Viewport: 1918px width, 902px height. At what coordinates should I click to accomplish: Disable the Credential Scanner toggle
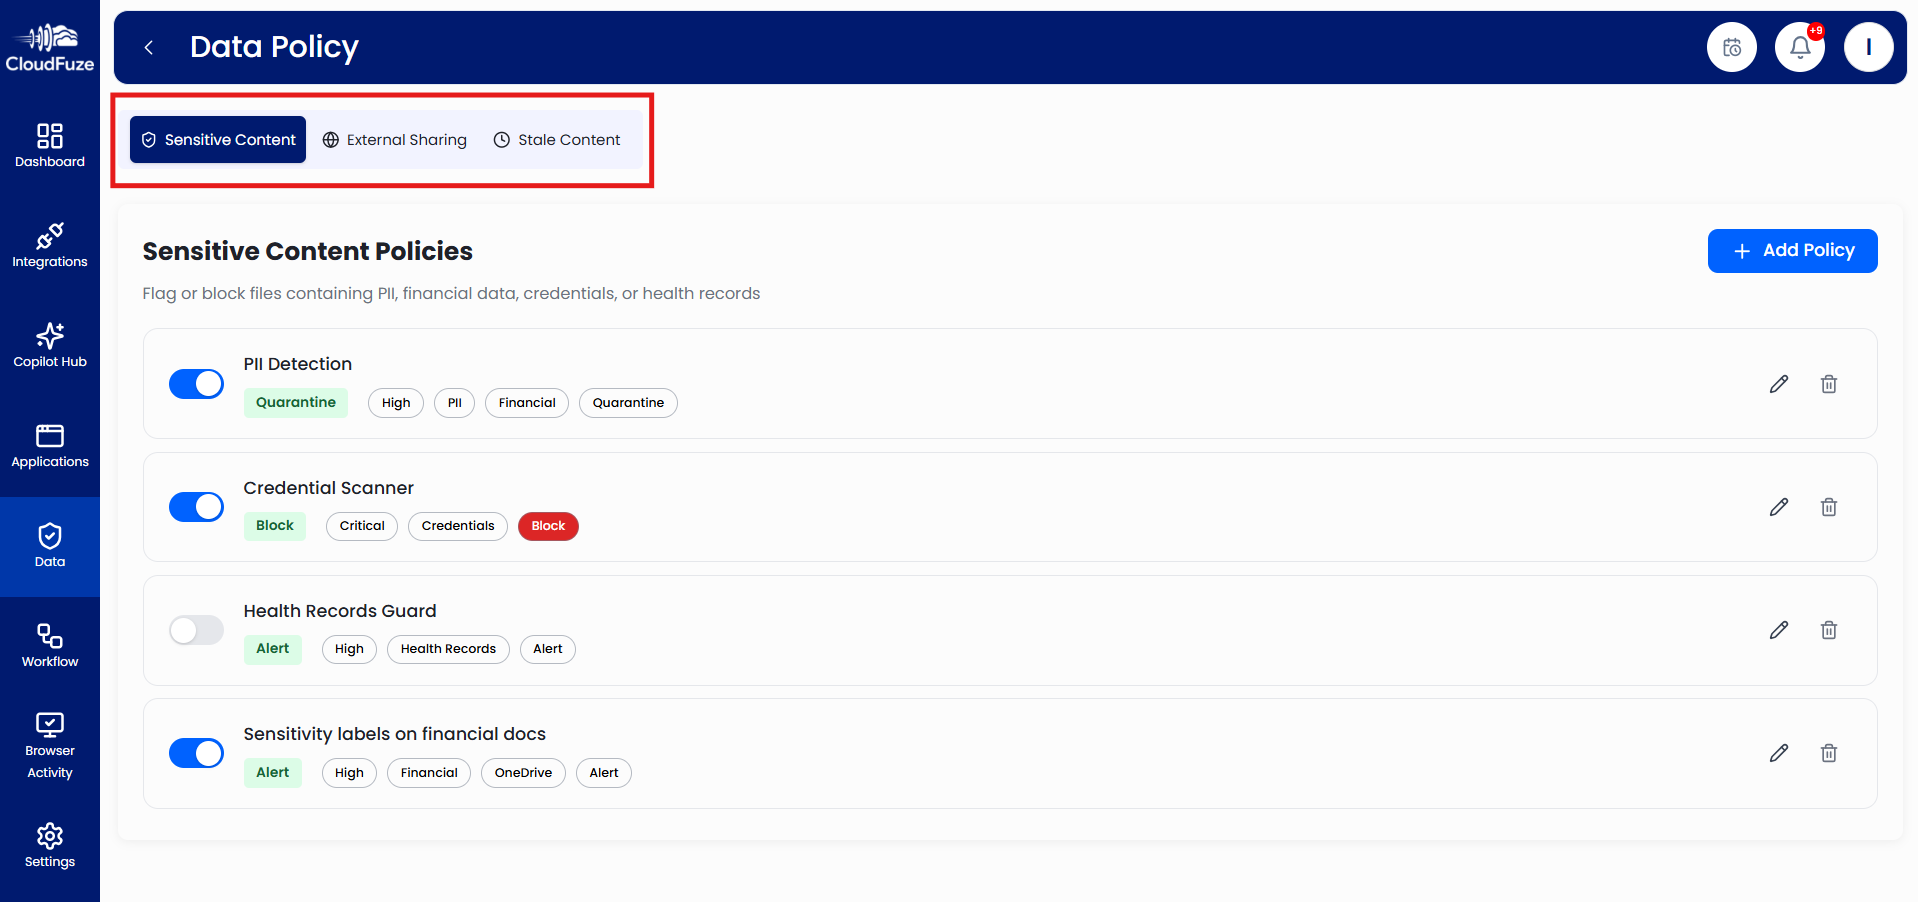196,507
